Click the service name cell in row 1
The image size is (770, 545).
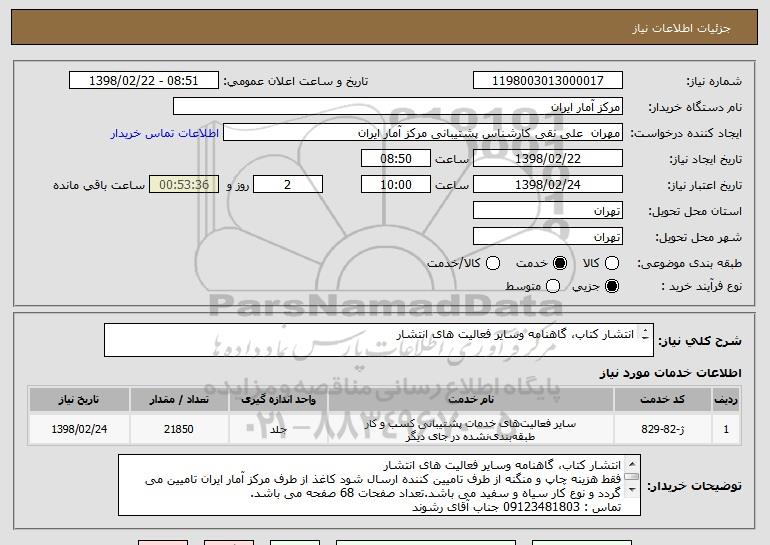click(x=470, y=430)
